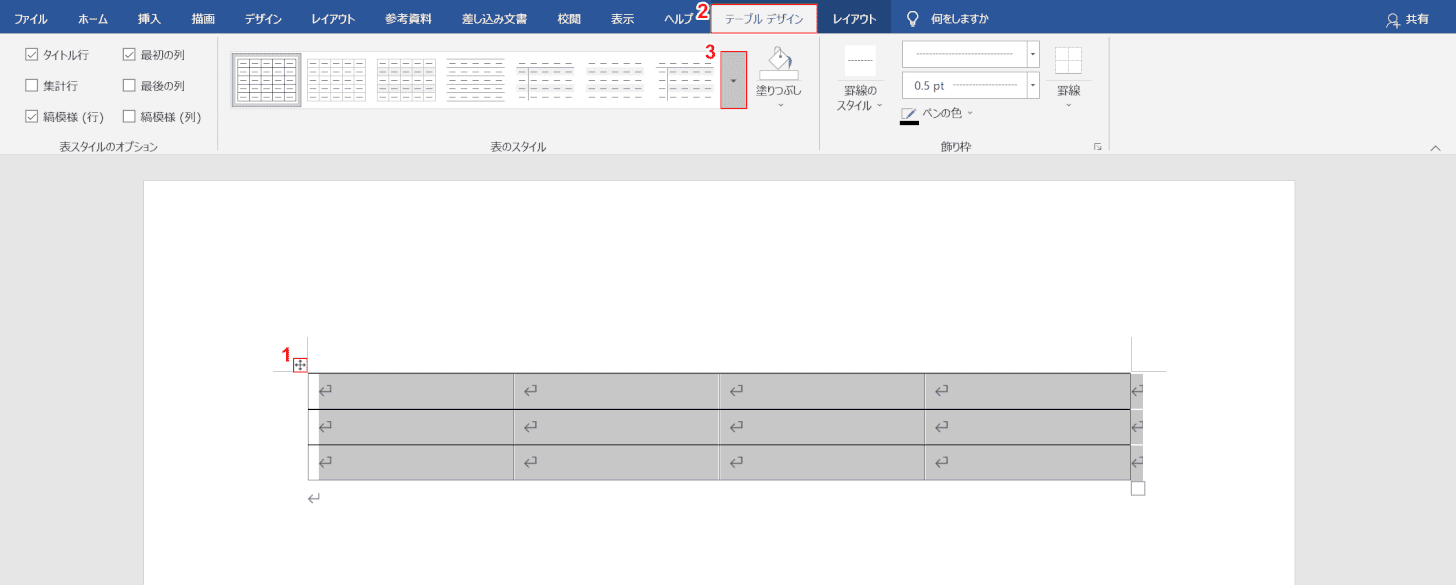Click the table move handle icon
1456x585 pixels.
(x=300, y=365)
